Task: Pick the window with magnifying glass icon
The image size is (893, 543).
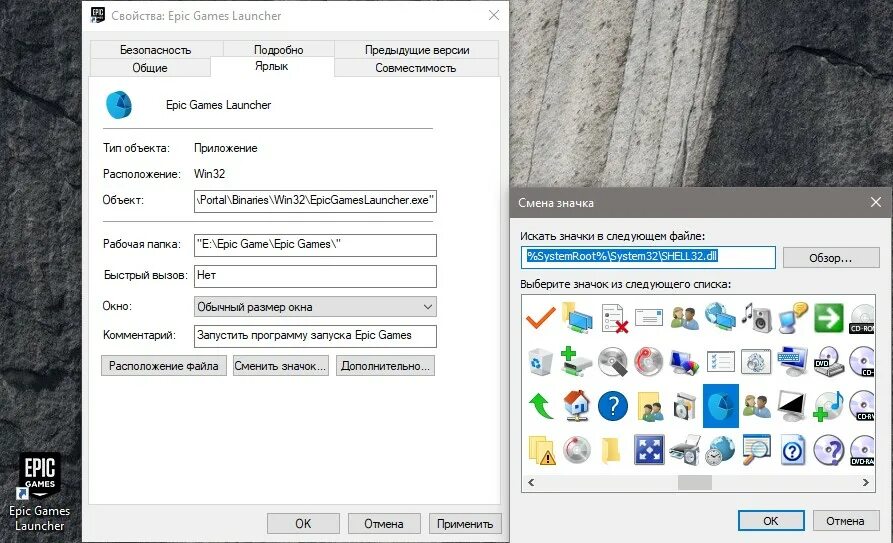Action: point(756,450)
